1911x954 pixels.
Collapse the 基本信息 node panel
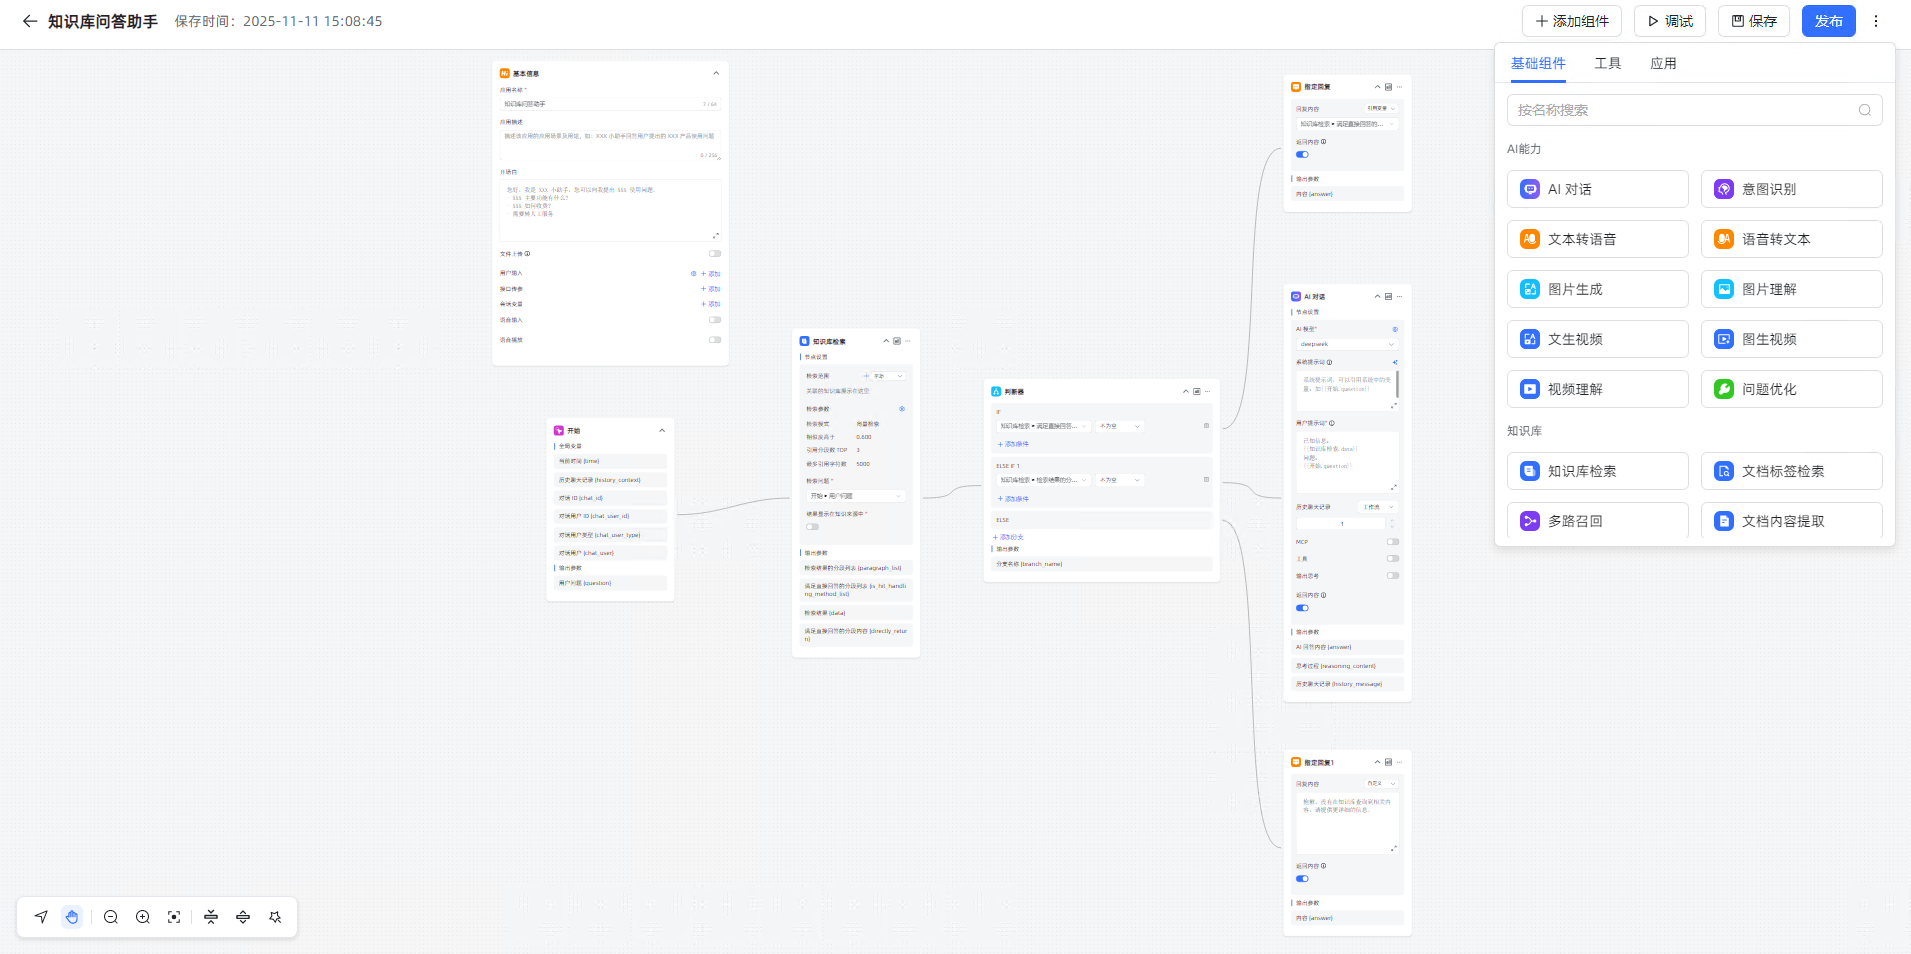click(716, 73)
